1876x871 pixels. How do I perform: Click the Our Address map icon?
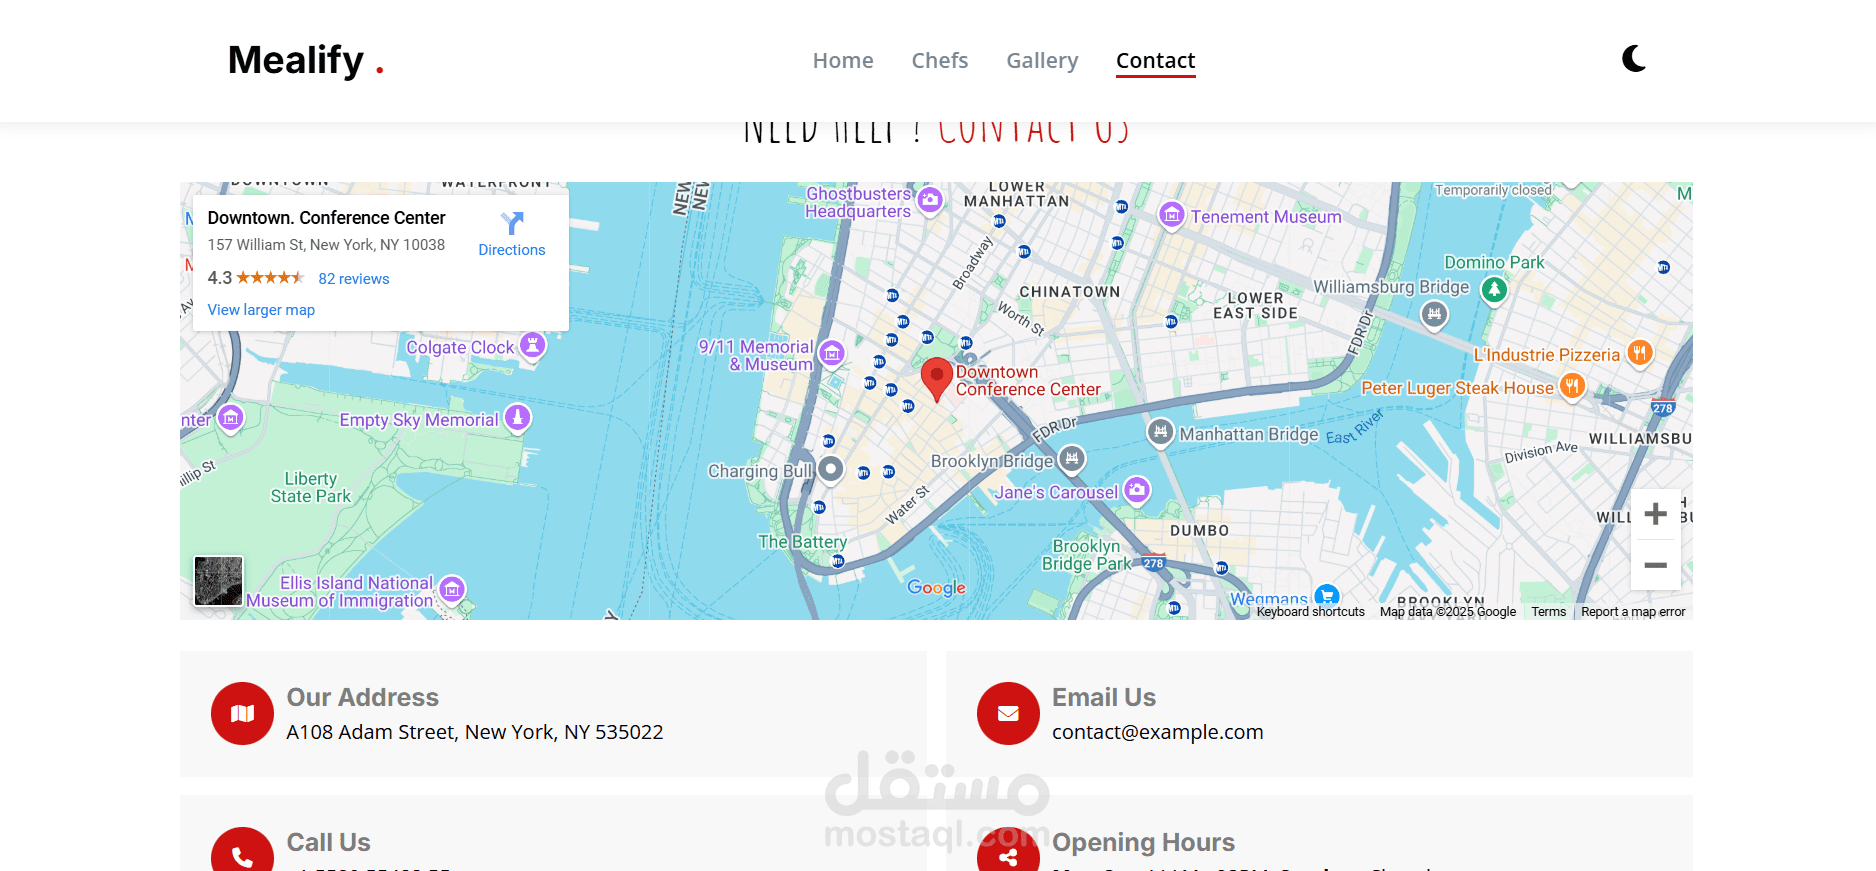point(242,713)
